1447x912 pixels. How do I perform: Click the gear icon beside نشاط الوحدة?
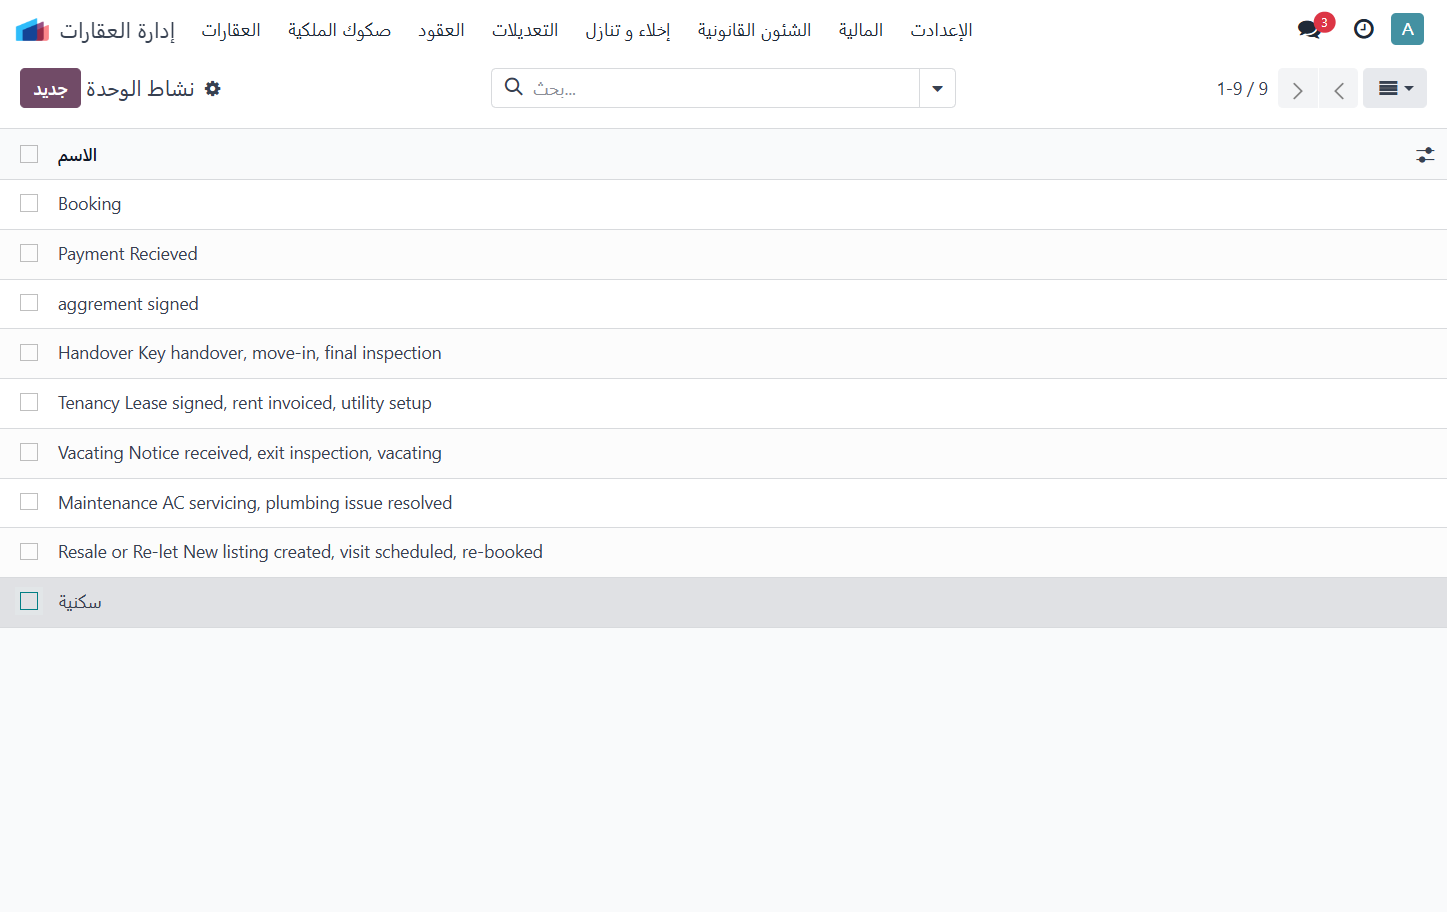pyautogui.click(x=213, y=89)
